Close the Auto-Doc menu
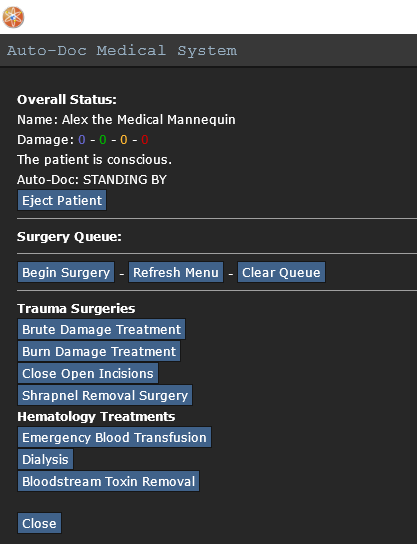Image resolution: width=417 pixels, height=544 pixels. (x=39, y=523)
